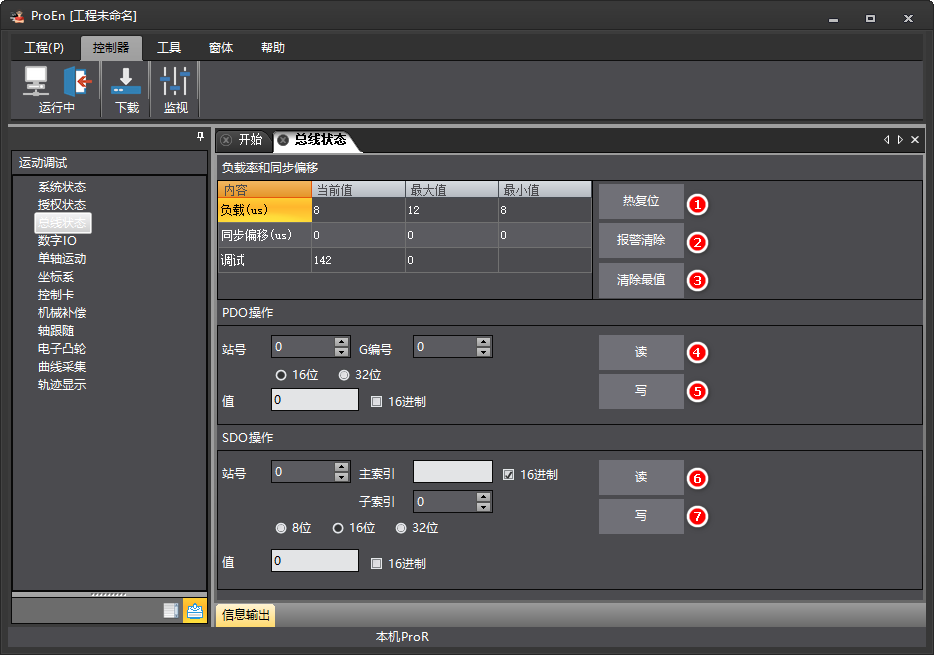Open the 工程(P) menu

(44, 48)
